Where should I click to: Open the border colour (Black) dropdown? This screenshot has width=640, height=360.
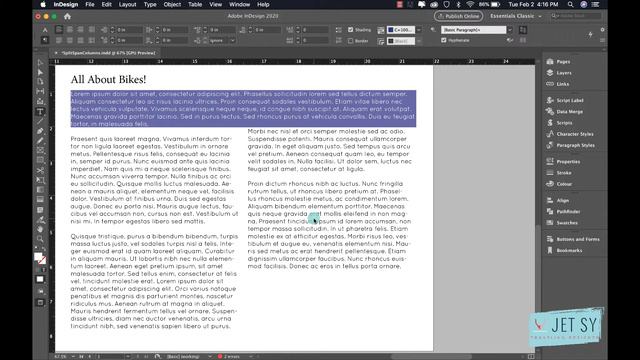(x=419, y=41)
